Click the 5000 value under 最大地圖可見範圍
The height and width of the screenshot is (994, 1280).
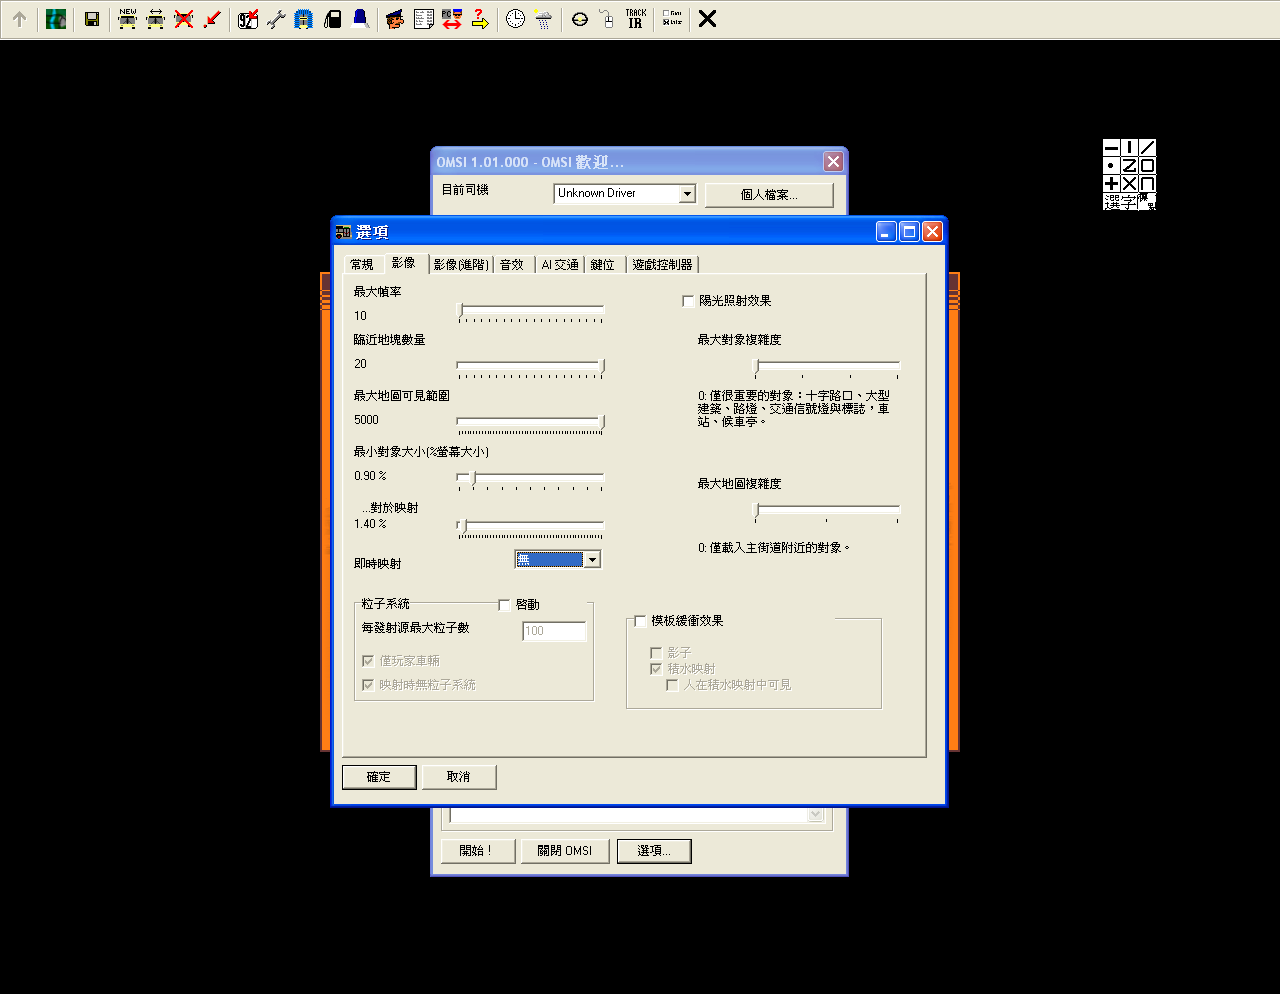click(366, 420)
